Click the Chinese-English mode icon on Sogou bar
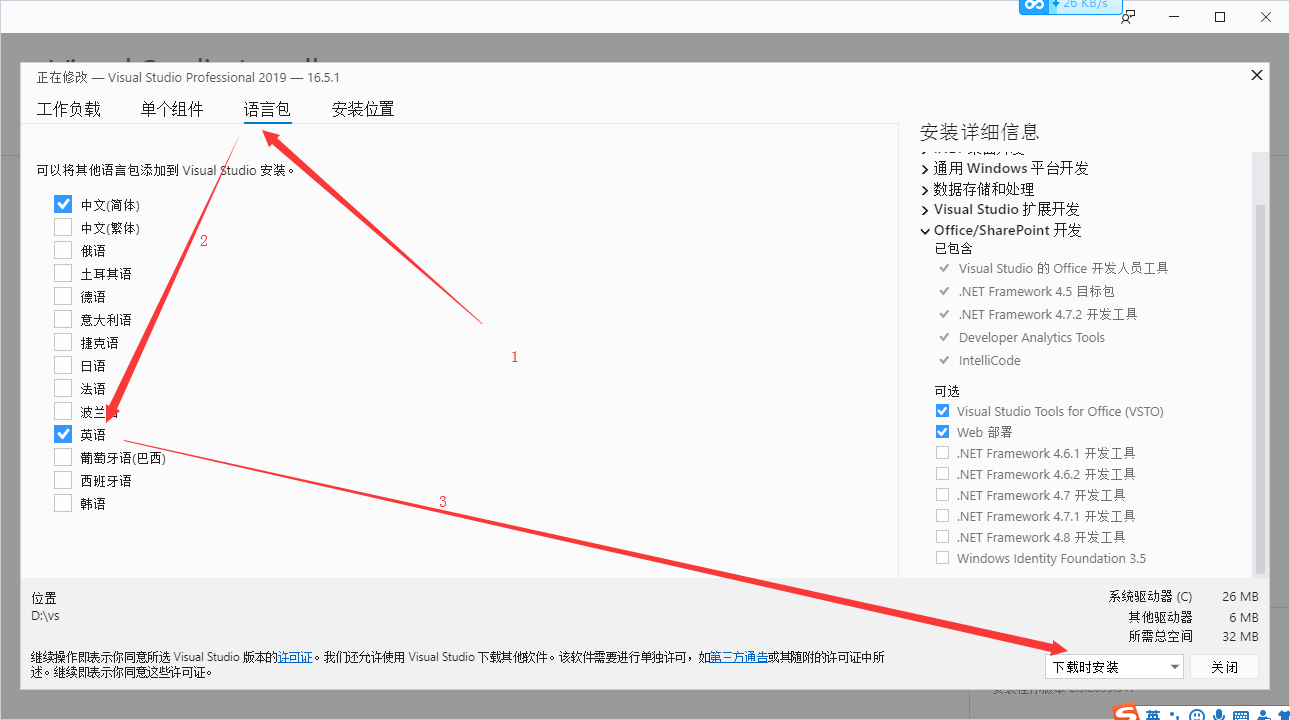The image size is (1290, 720). (1153, 714)
